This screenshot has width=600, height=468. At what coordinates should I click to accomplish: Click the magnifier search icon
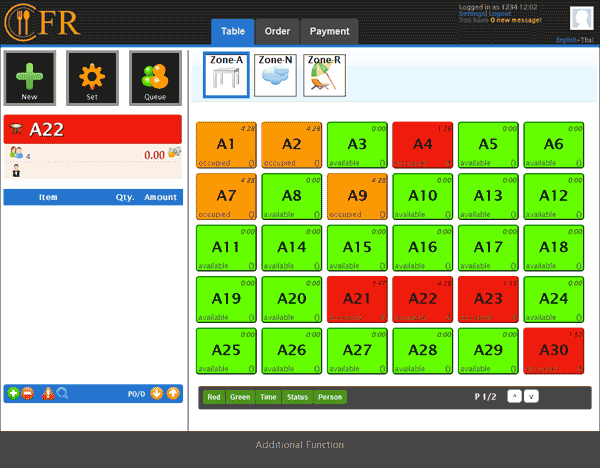tap(62, 393)
